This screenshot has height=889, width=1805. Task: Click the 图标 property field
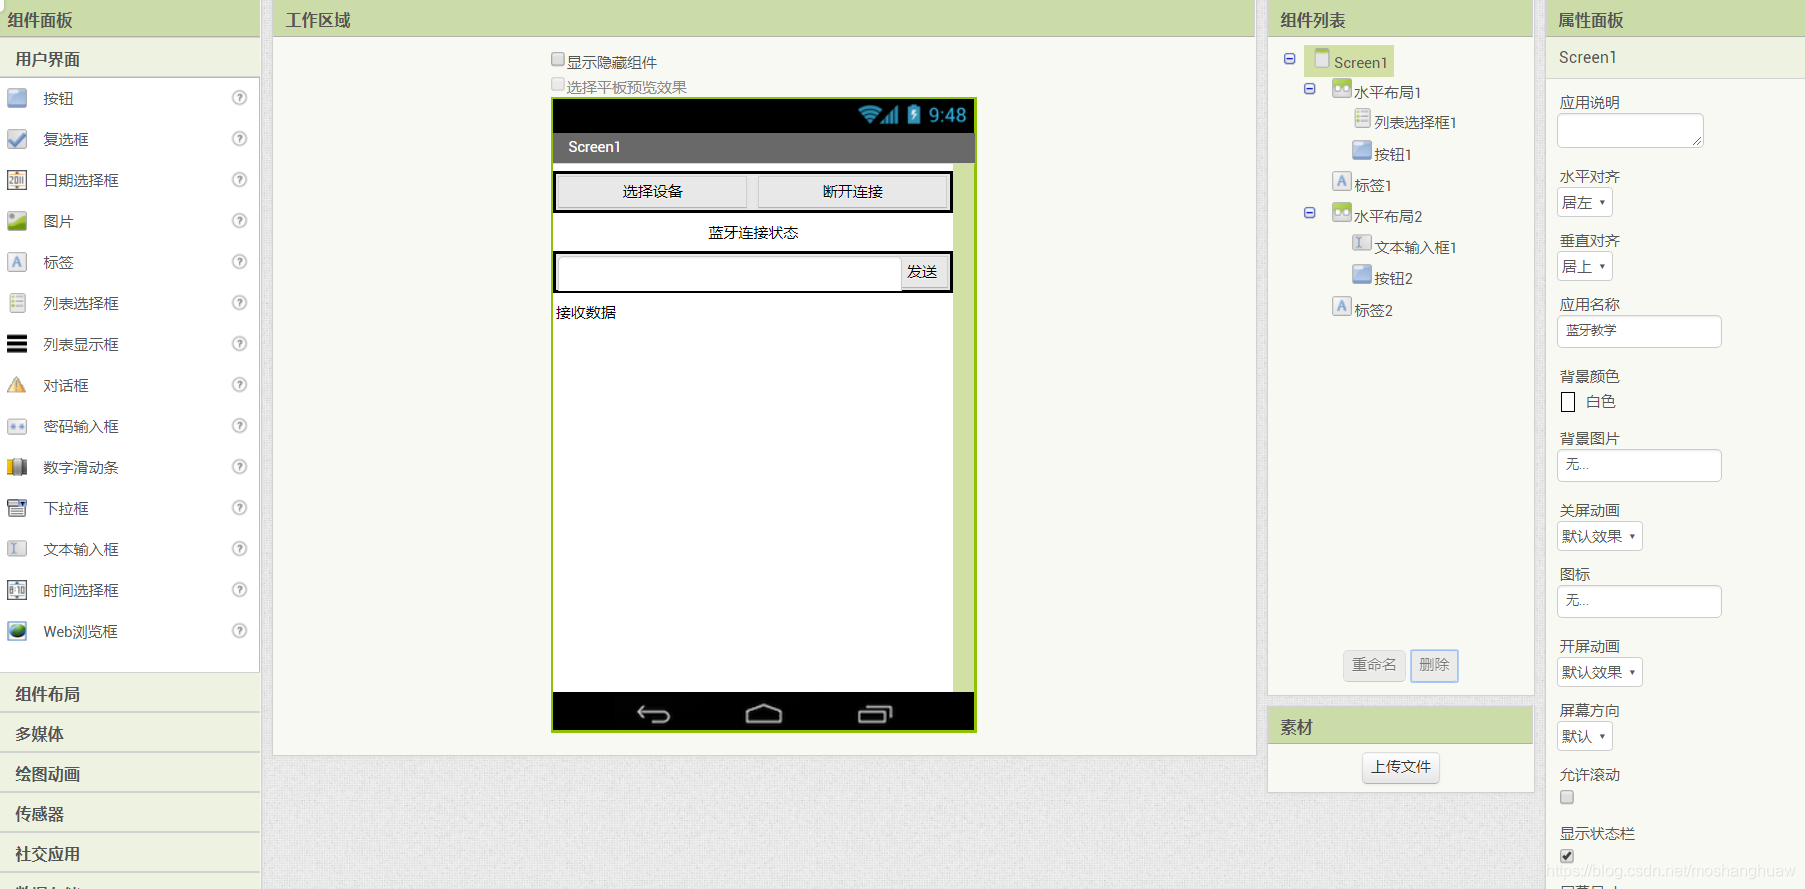pos(1639,601)
